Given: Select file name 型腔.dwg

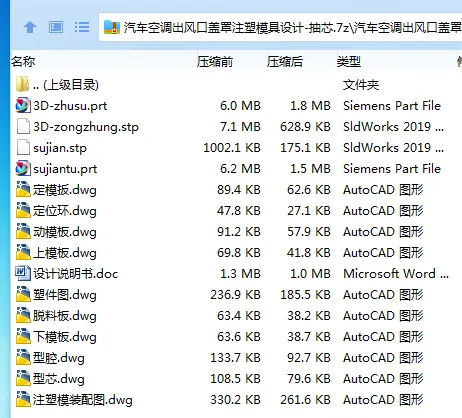Looking at the screenshot, I should [x=59, y=358].
